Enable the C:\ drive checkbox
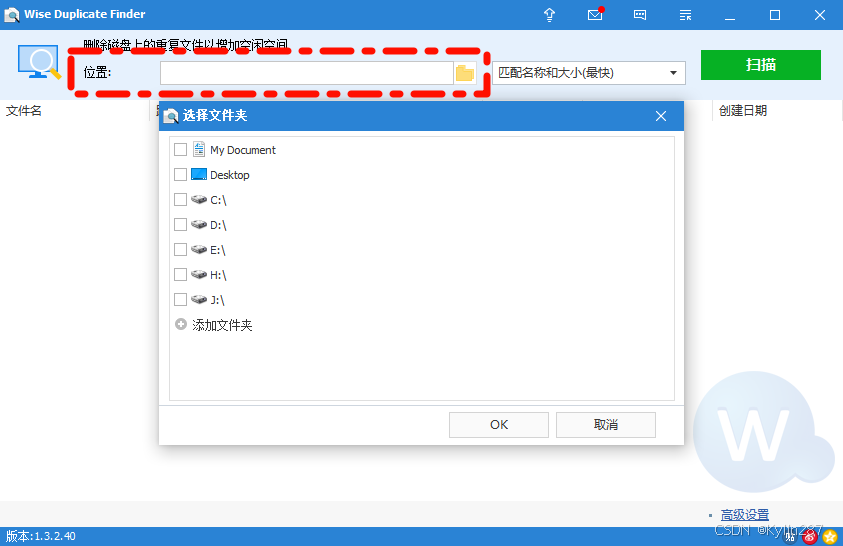The image size is (843, 546). click(181, 200)
